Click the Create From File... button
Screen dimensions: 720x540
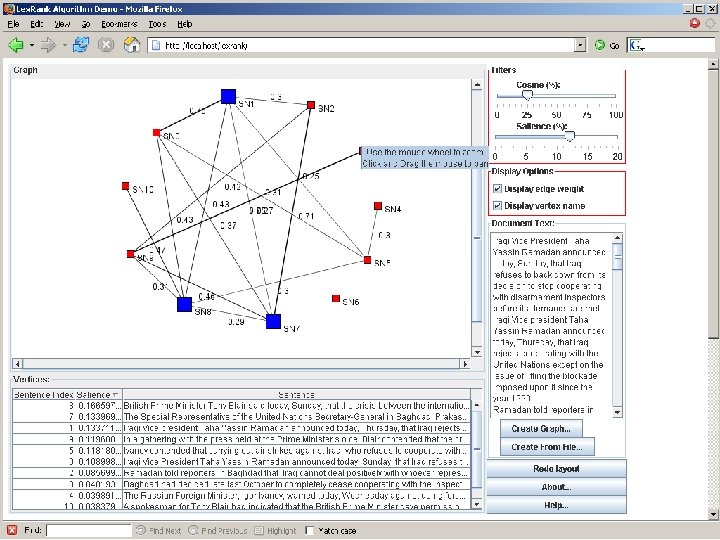(x=547, y=446)
